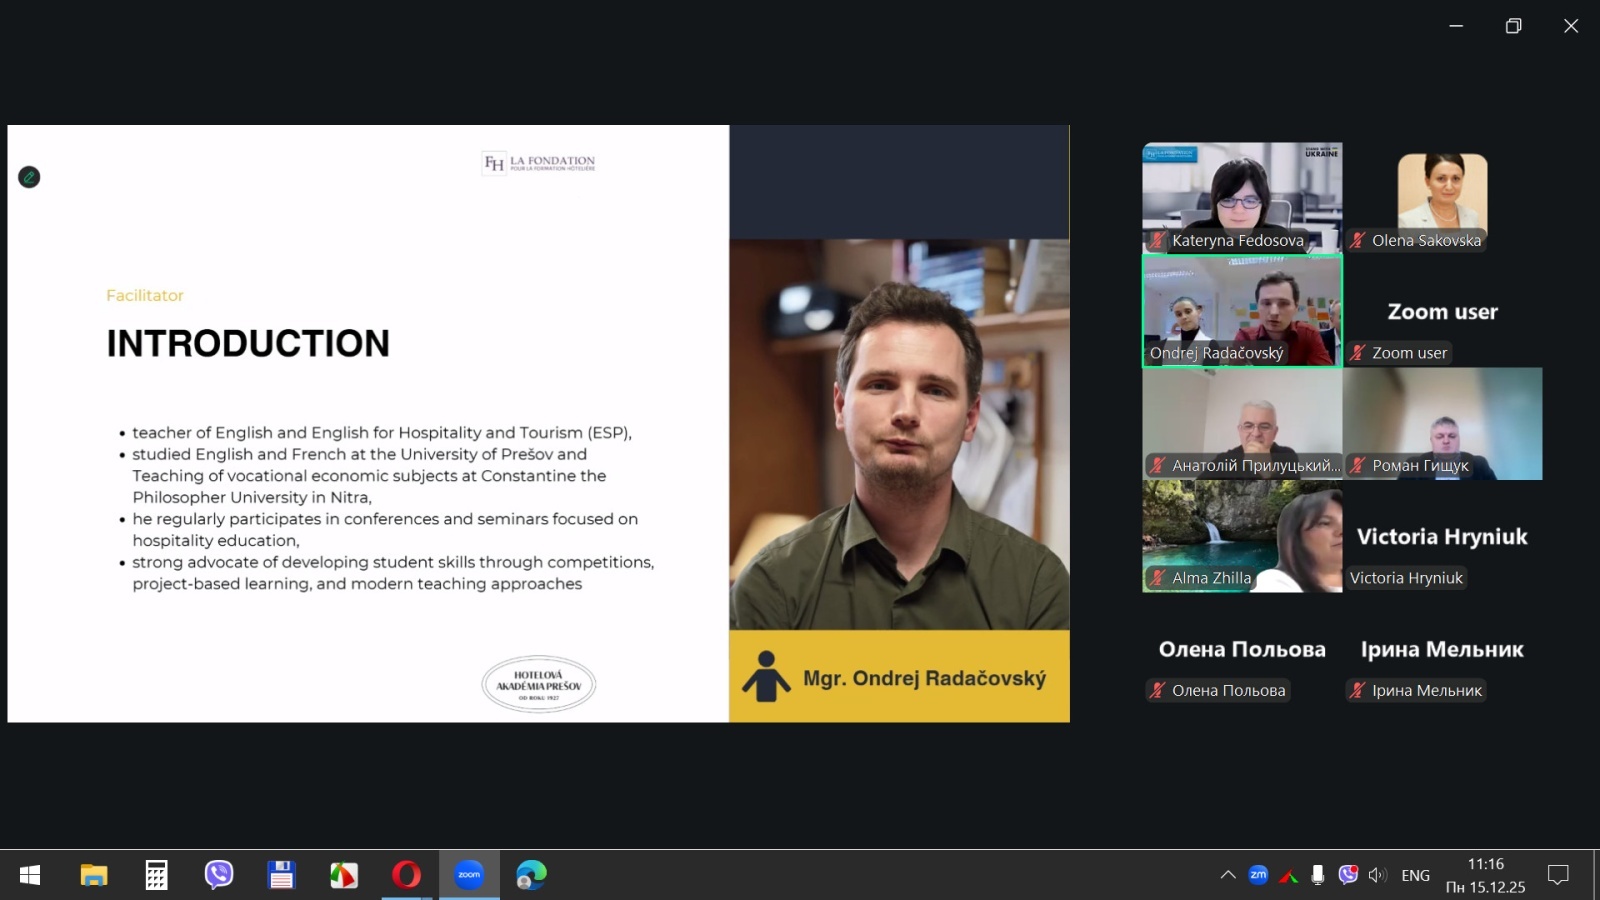Click the muted mic icon on Alma Zhilla
This screenshot has height=900, width=1600.
click(1158, 578)
